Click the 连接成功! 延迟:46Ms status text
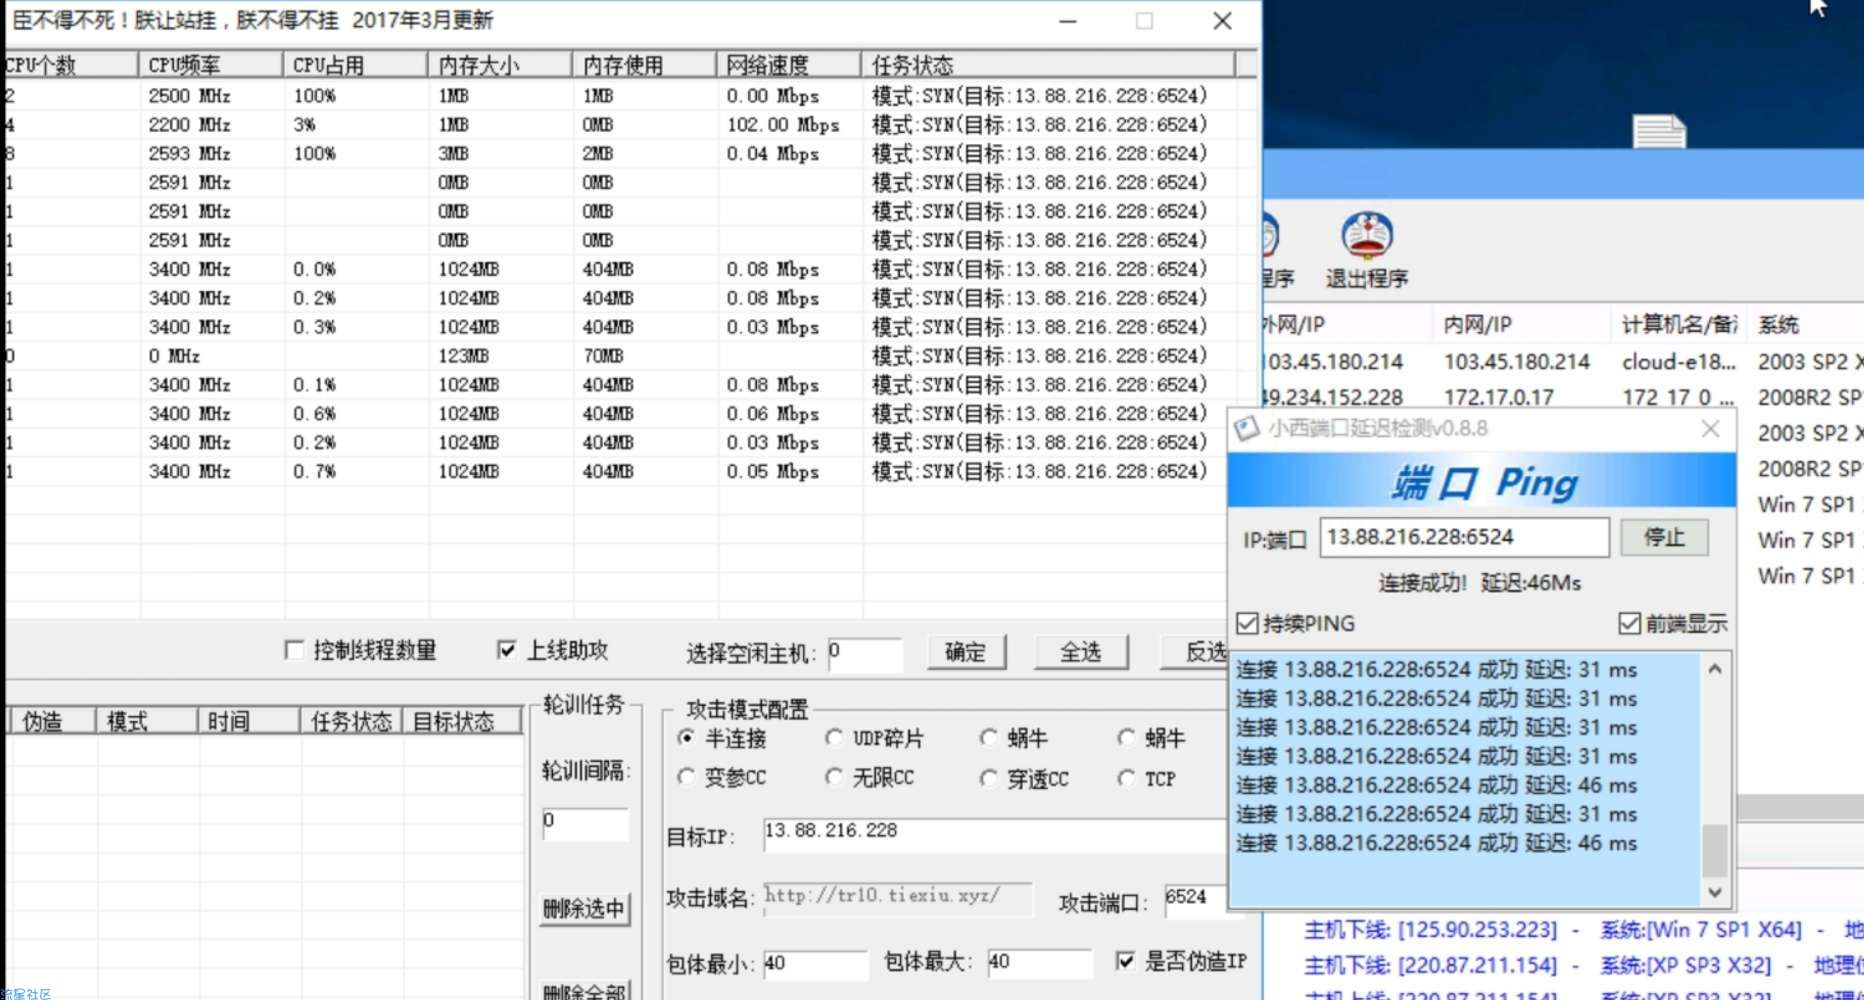 click(1480, 583)
